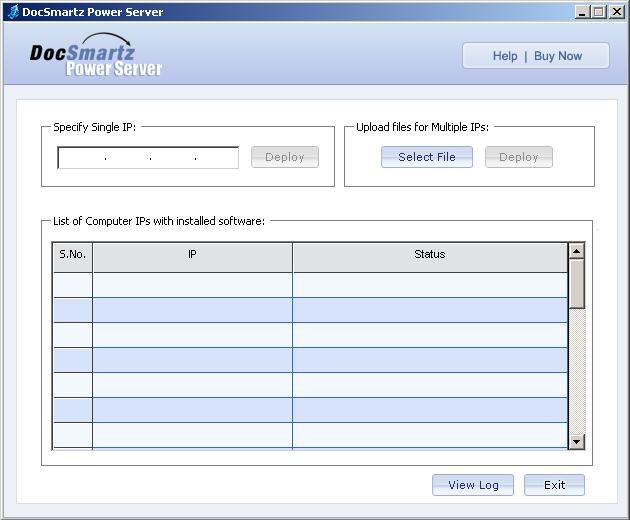Click the table scrollbar up arrow

click(x=577, y=251)
